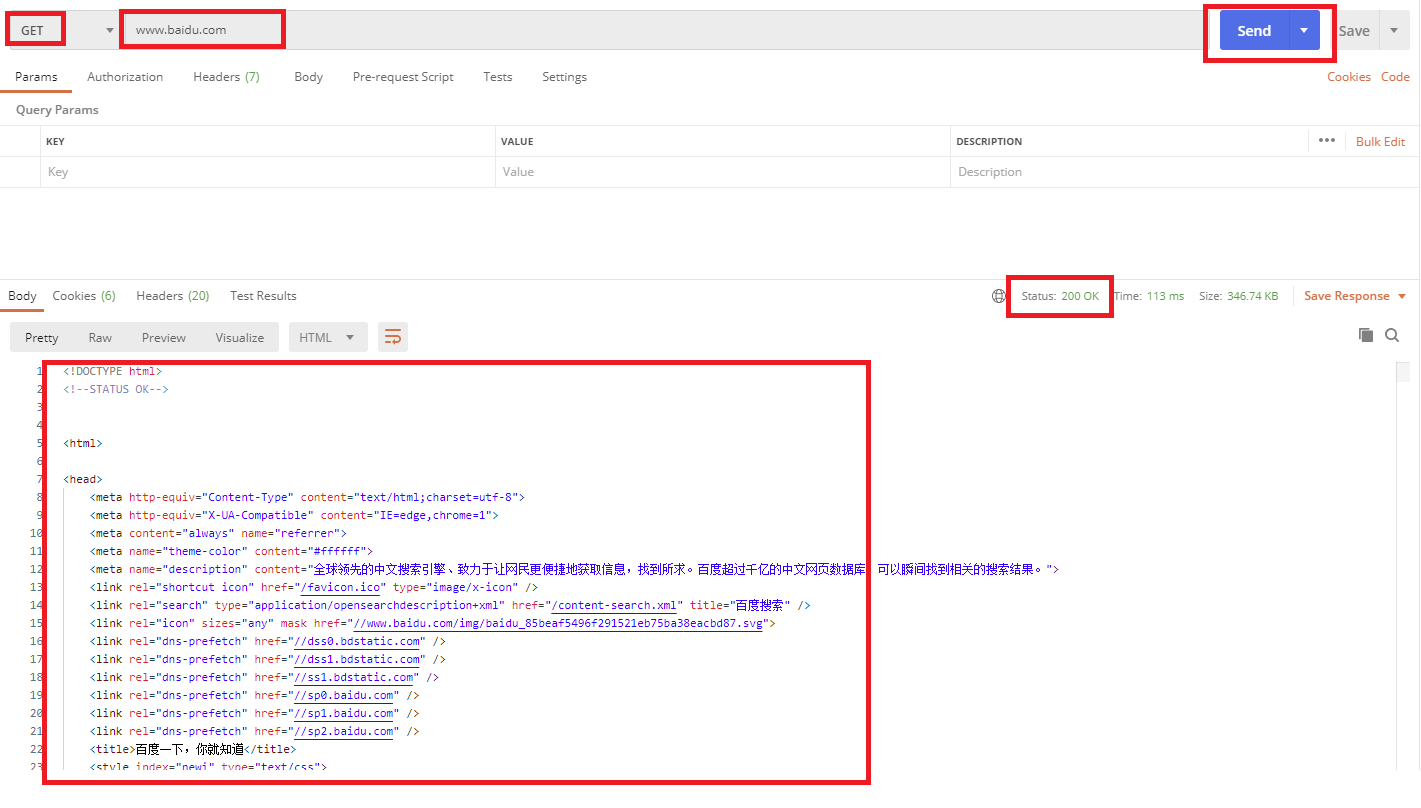Open the three-dot column options menu
Screen dimensions: 1421x808
(1327, 141)
